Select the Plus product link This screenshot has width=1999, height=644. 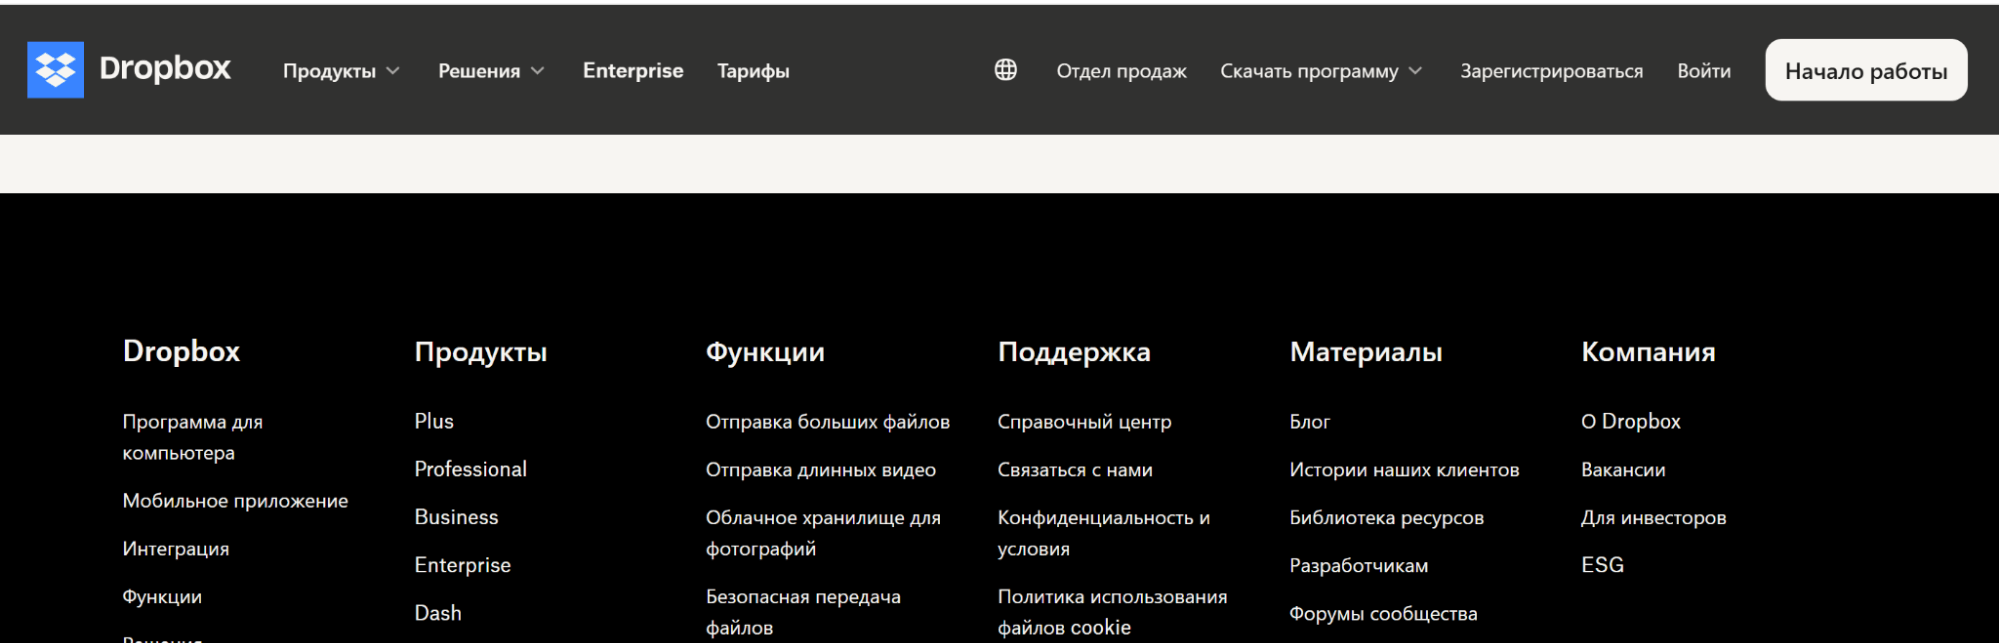pos(434,421)
